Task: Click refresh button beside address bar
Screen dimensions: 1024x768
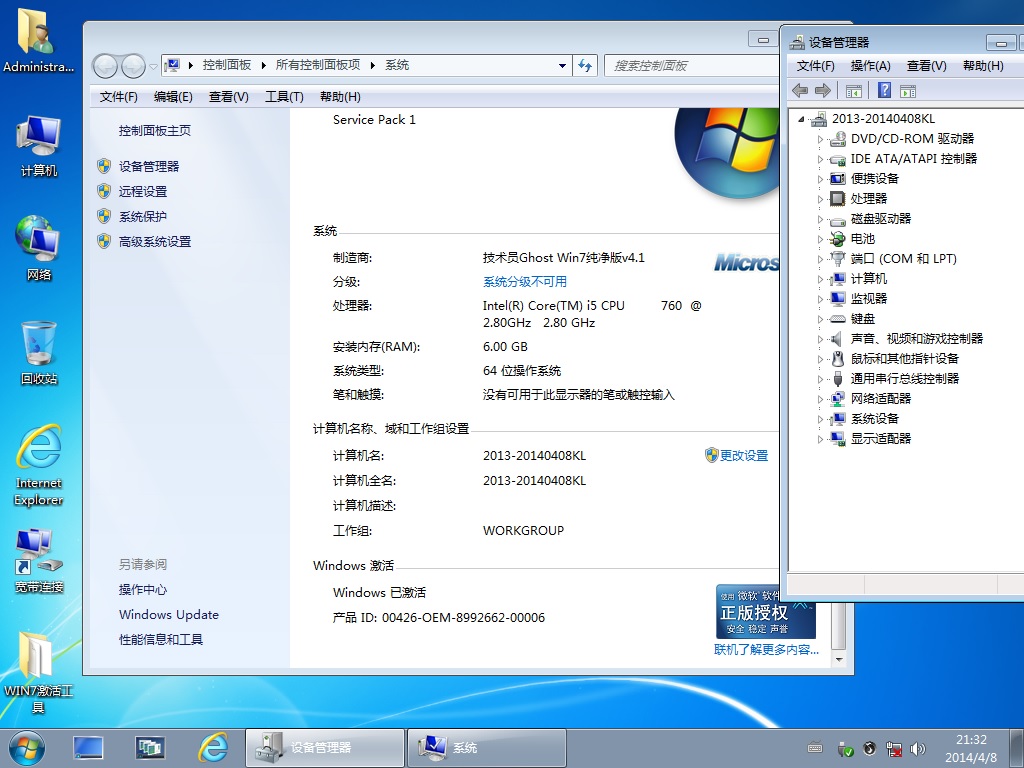Action: click(585, 65)
